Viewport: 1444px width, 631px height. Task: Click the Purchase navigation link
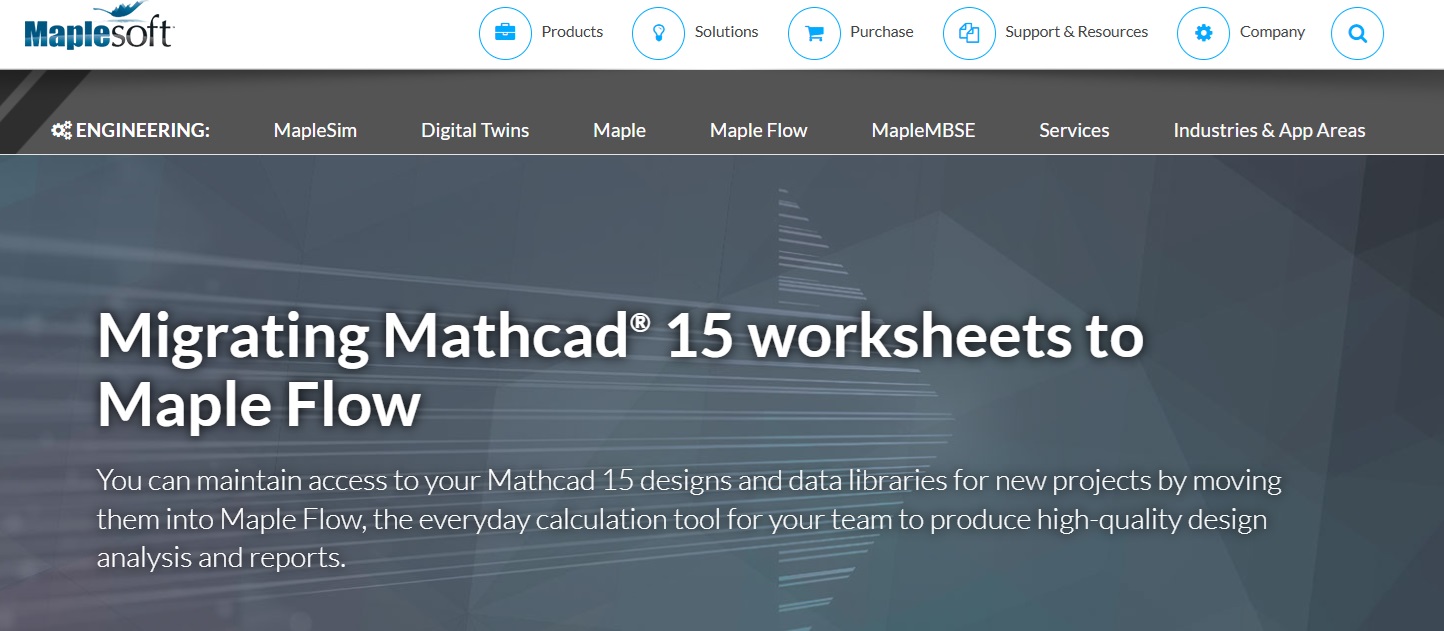[x=881, y=32]
